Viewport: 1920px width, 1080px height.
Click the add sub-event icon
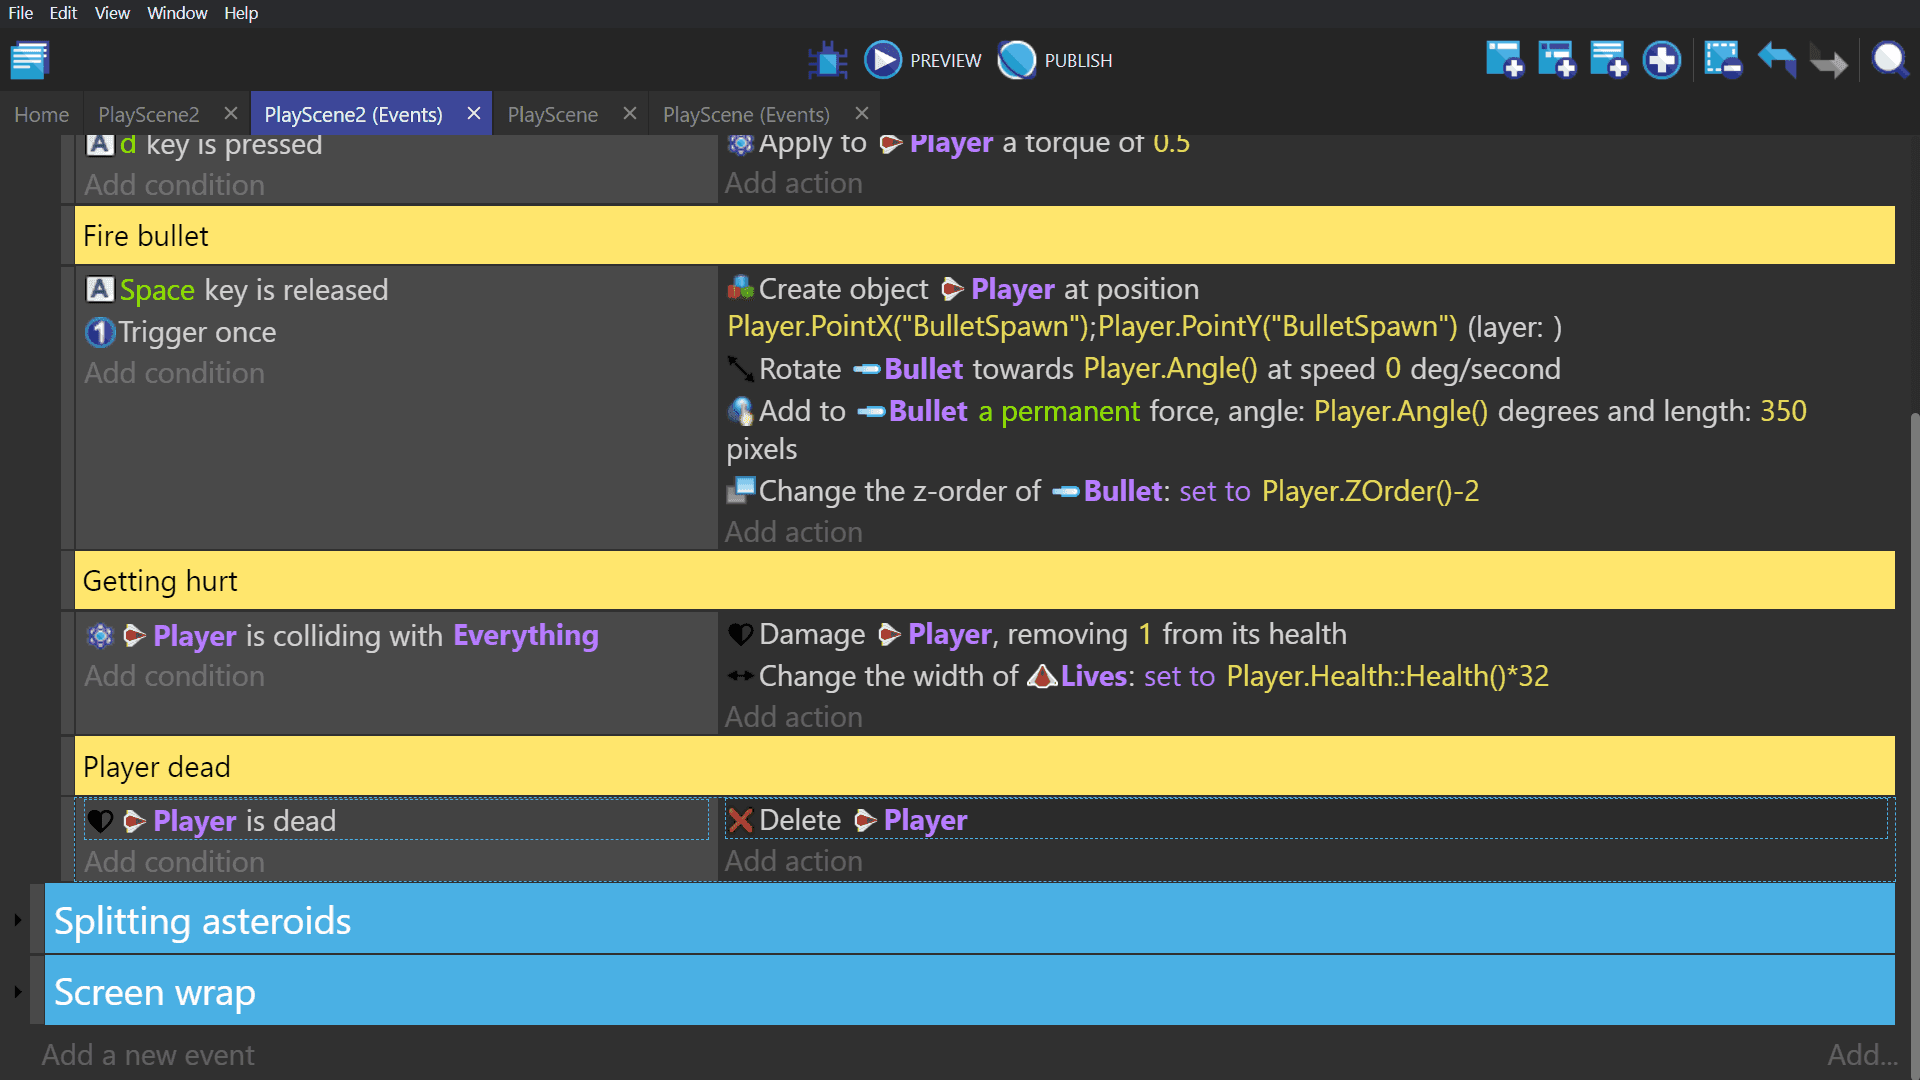pyautogui.click(x=1556, y=60)
